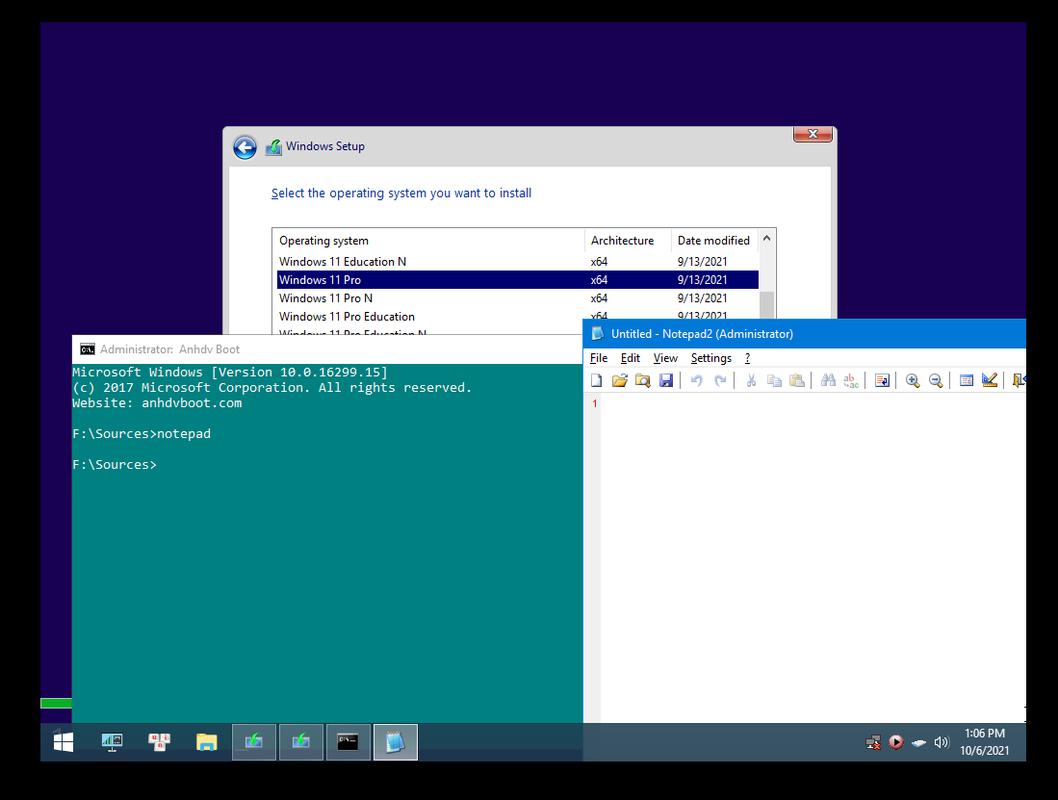Open the Replace tool icon
Image resolution: width=1058 pixels, height=800 pixels.
coord(852,380)
